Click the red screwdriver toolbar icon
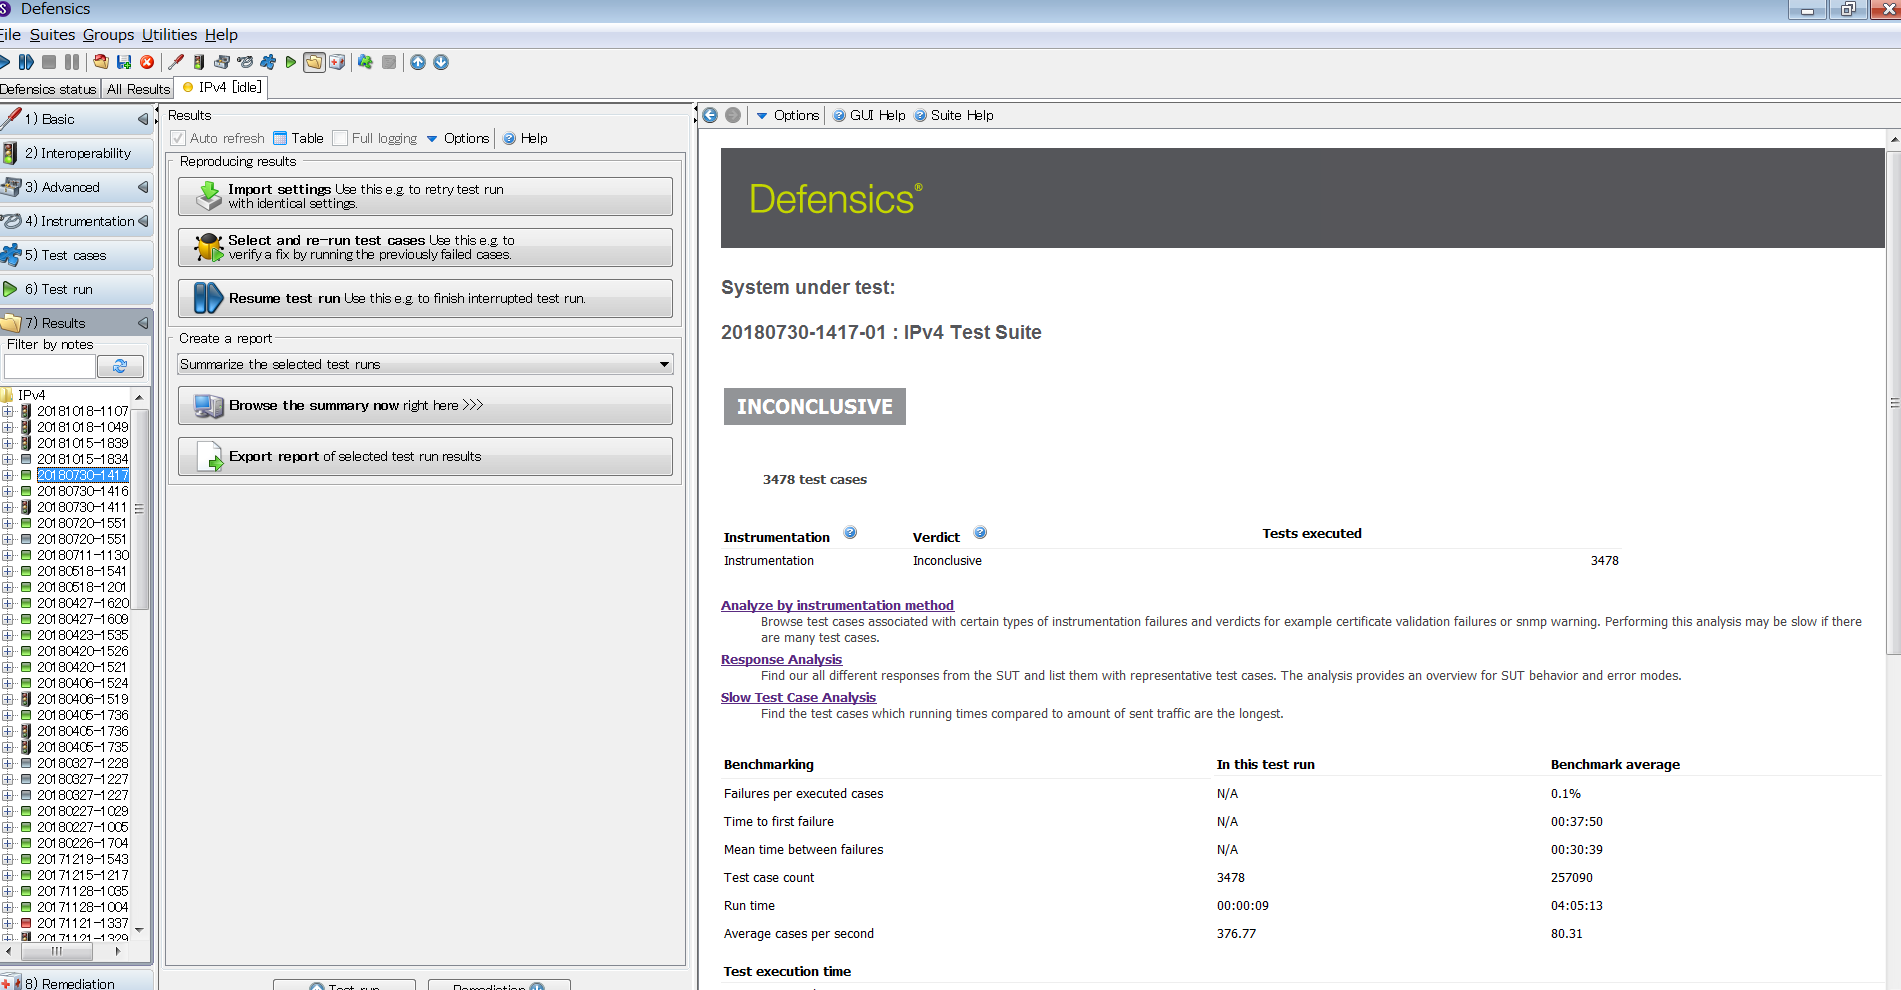 pos(176,62)
